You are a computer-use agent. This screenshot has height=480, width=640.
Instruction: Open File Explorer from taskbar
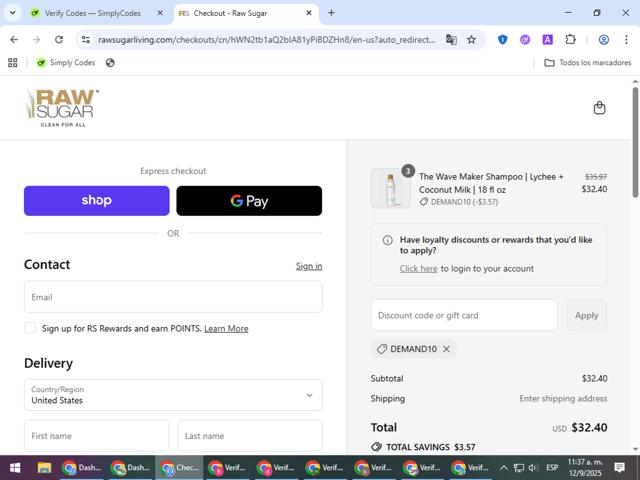(x=44, y=468)
